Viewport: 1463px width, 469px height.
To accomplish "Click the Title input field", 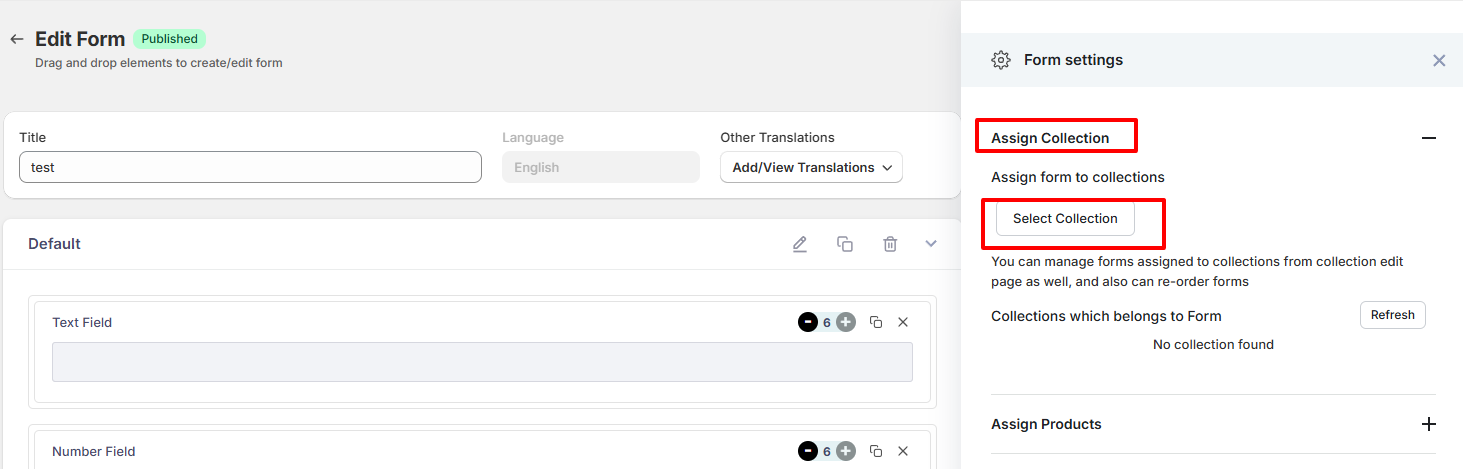I will pyautogui.click(x=250, y=167).
